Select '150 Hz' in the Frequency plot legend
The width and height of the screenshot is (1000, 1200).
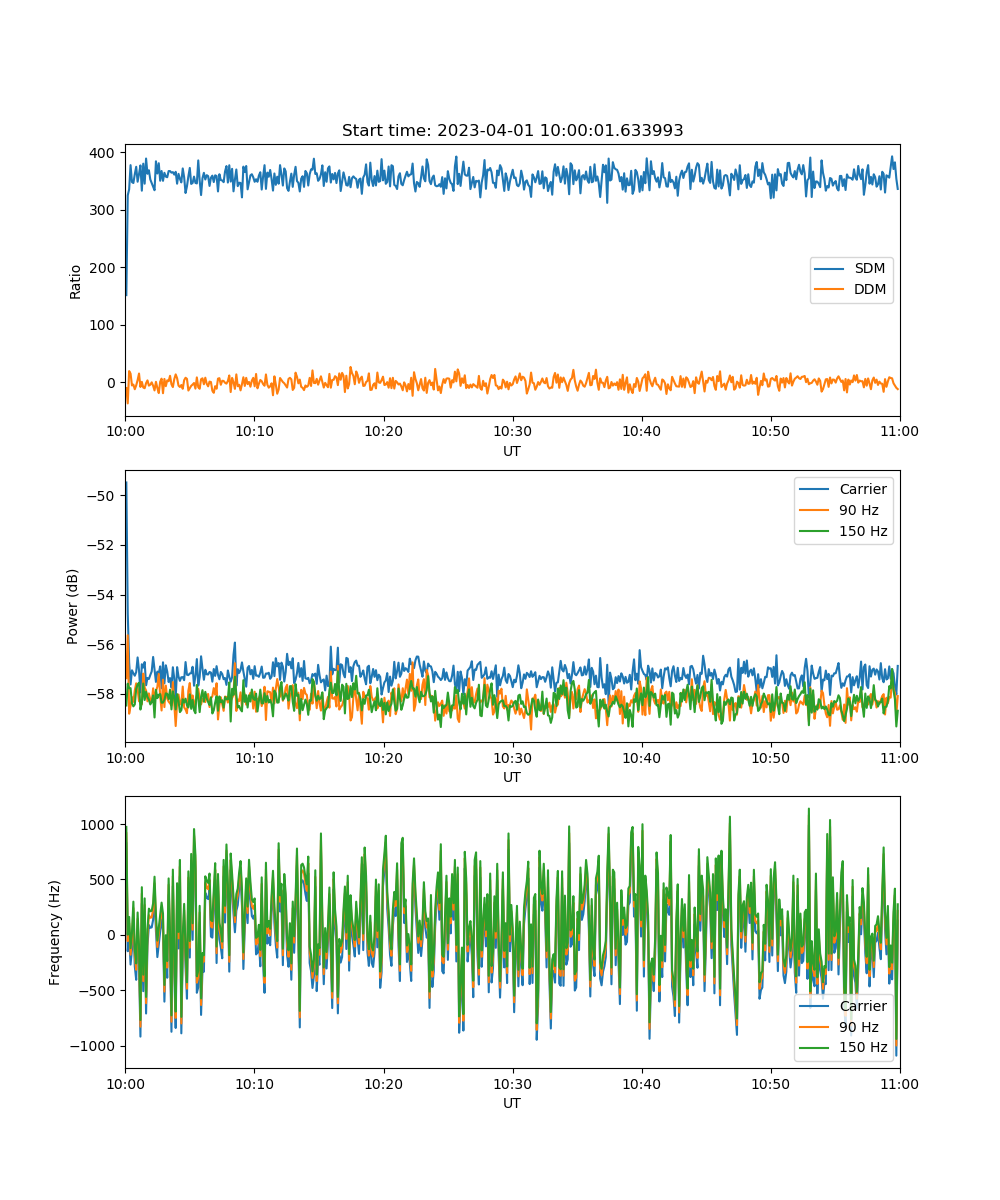(863, 1048)
